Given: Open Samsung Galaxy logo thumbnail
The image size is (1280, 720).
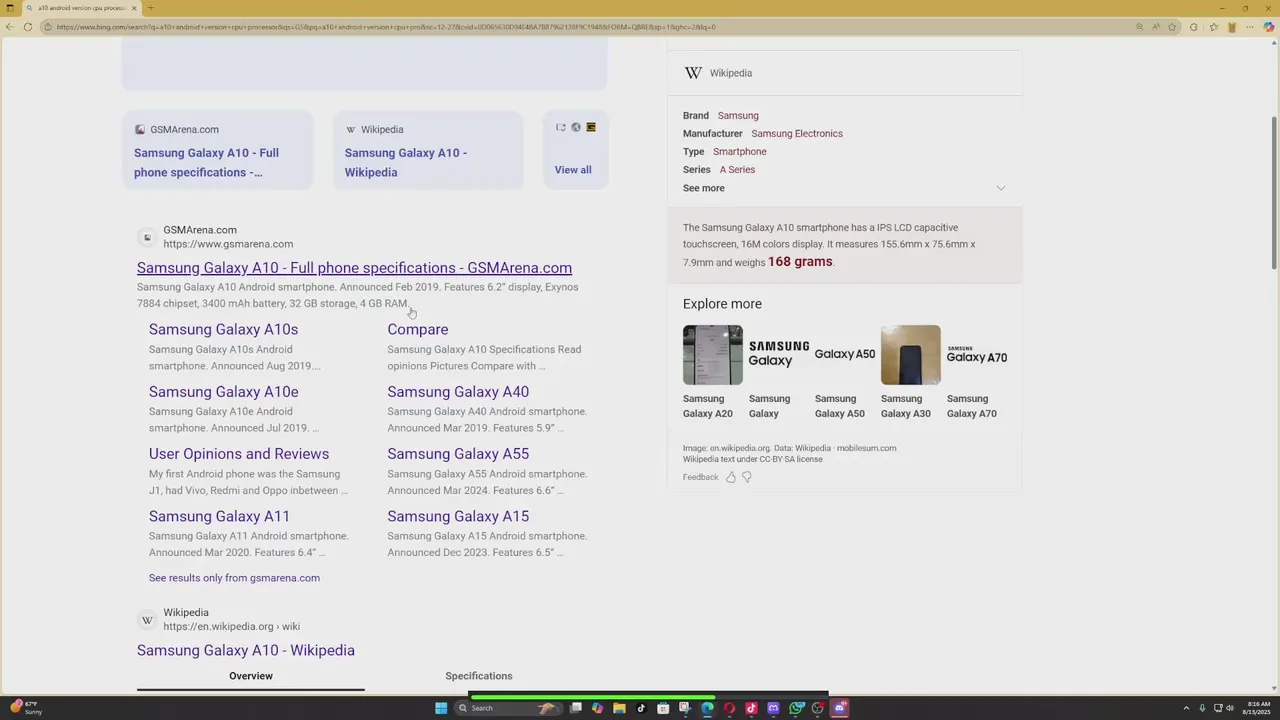Looking at the screenshot, I should 778,355.
